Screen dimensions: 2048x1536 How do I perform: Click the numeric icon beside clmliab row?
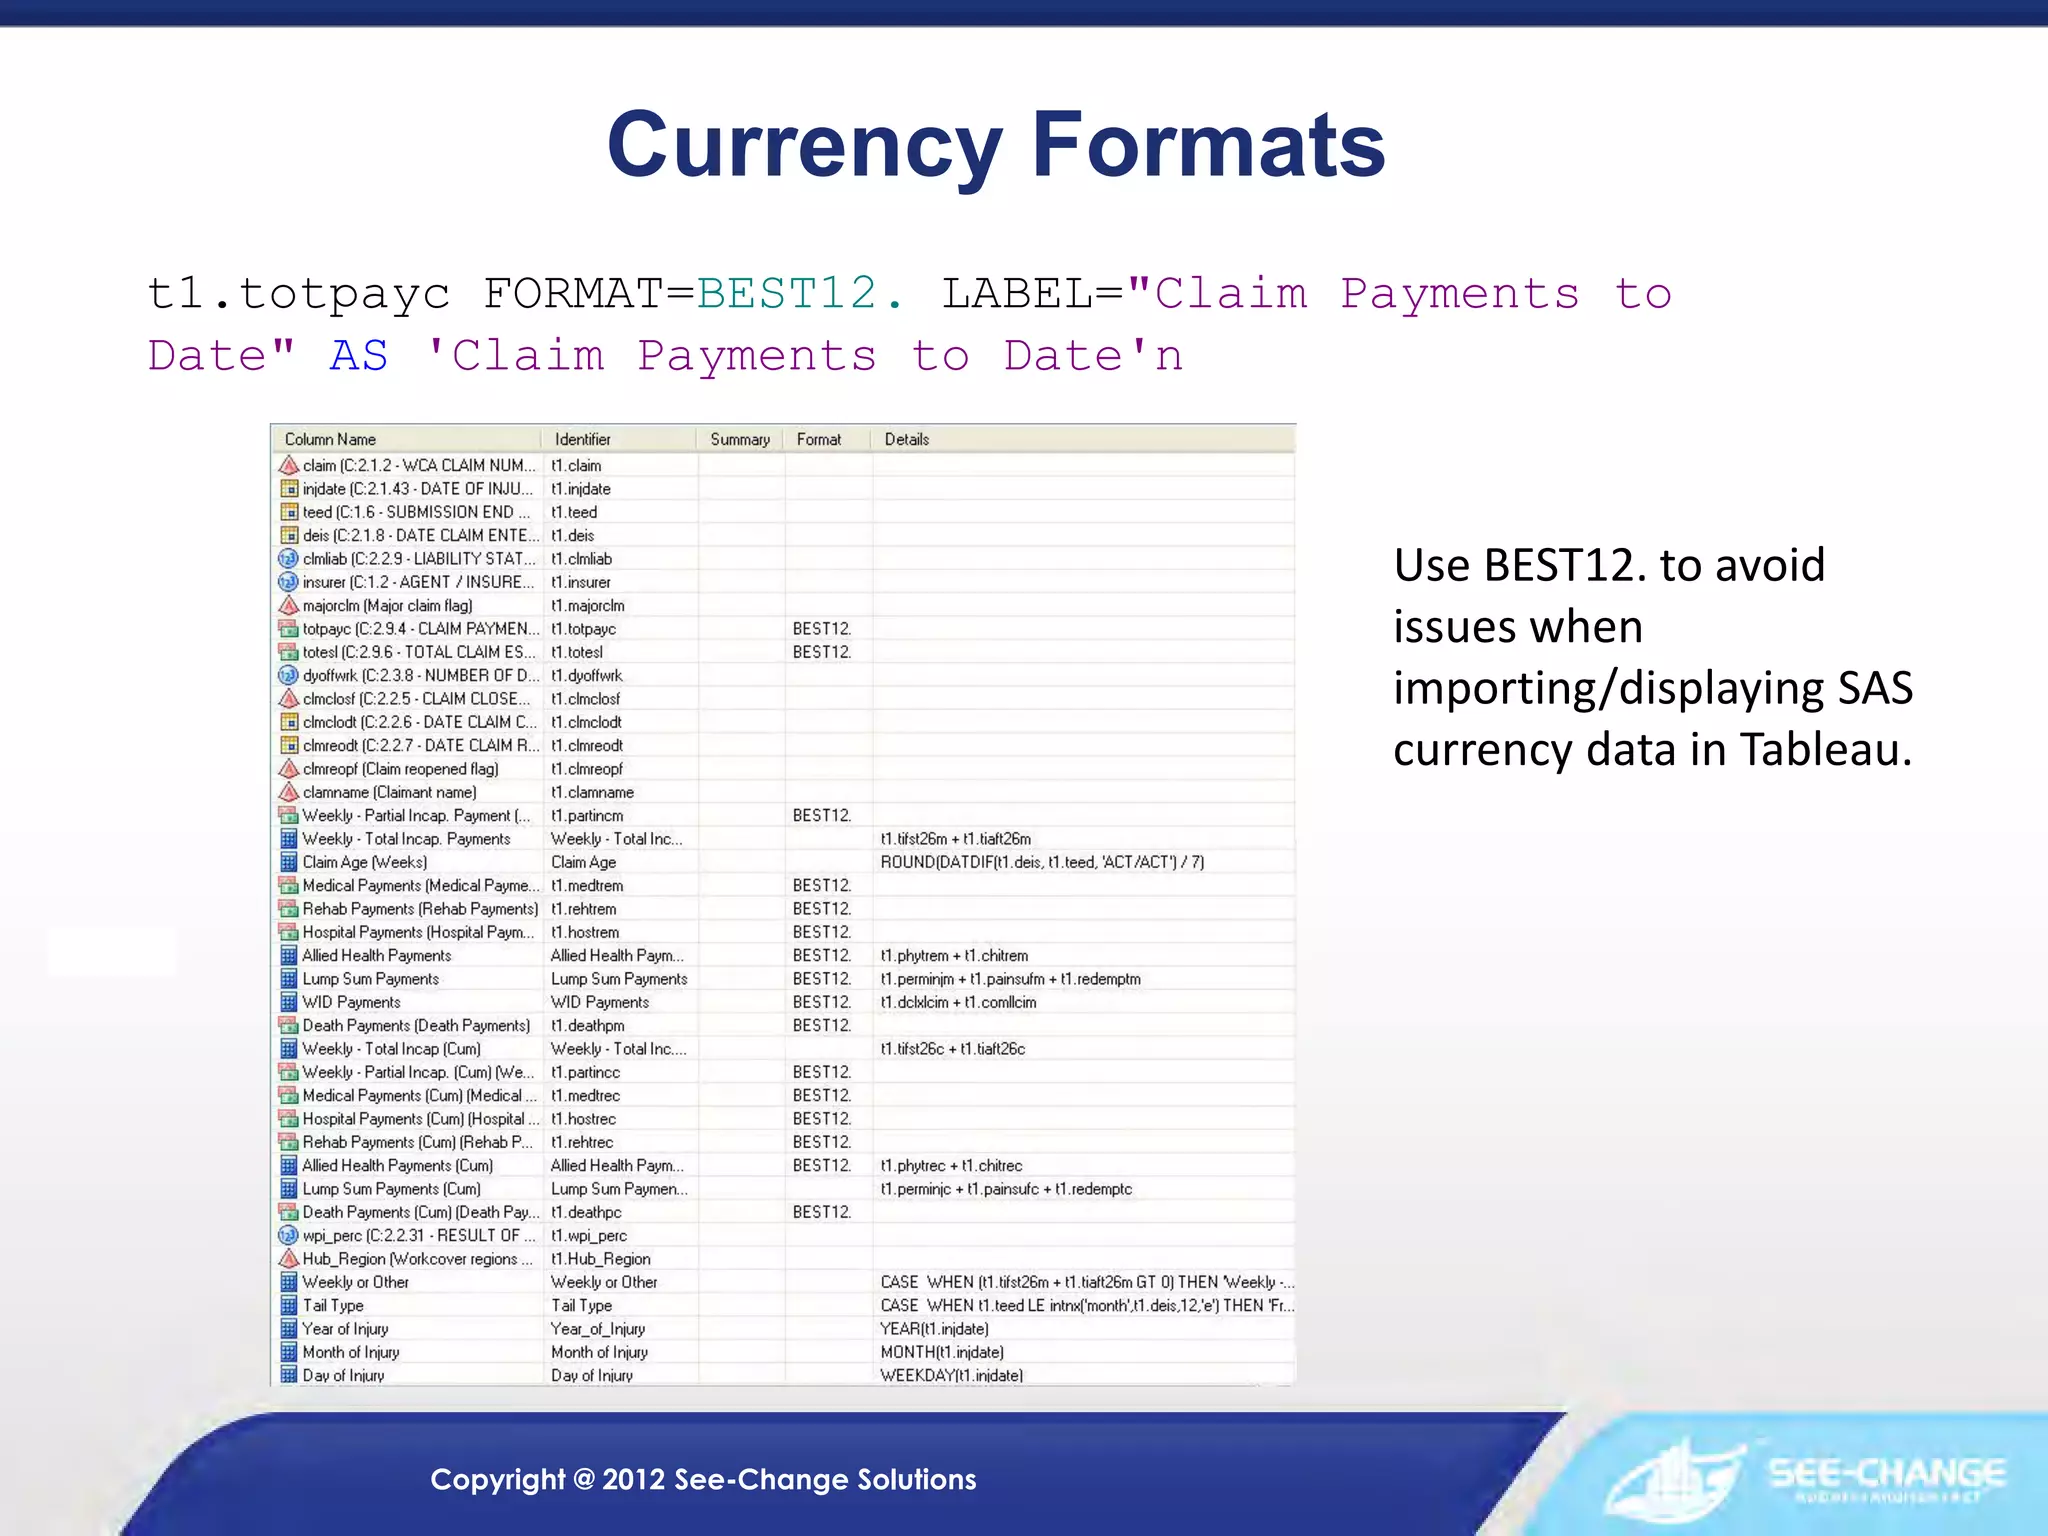pyautogui.click(x=288, y=558)
